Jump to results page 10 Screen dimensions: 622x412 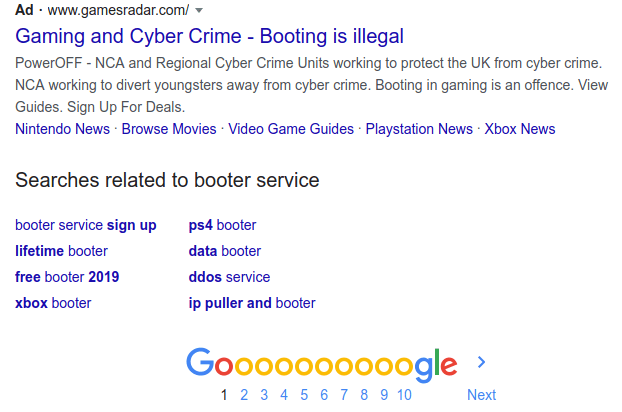click(404, 395)
